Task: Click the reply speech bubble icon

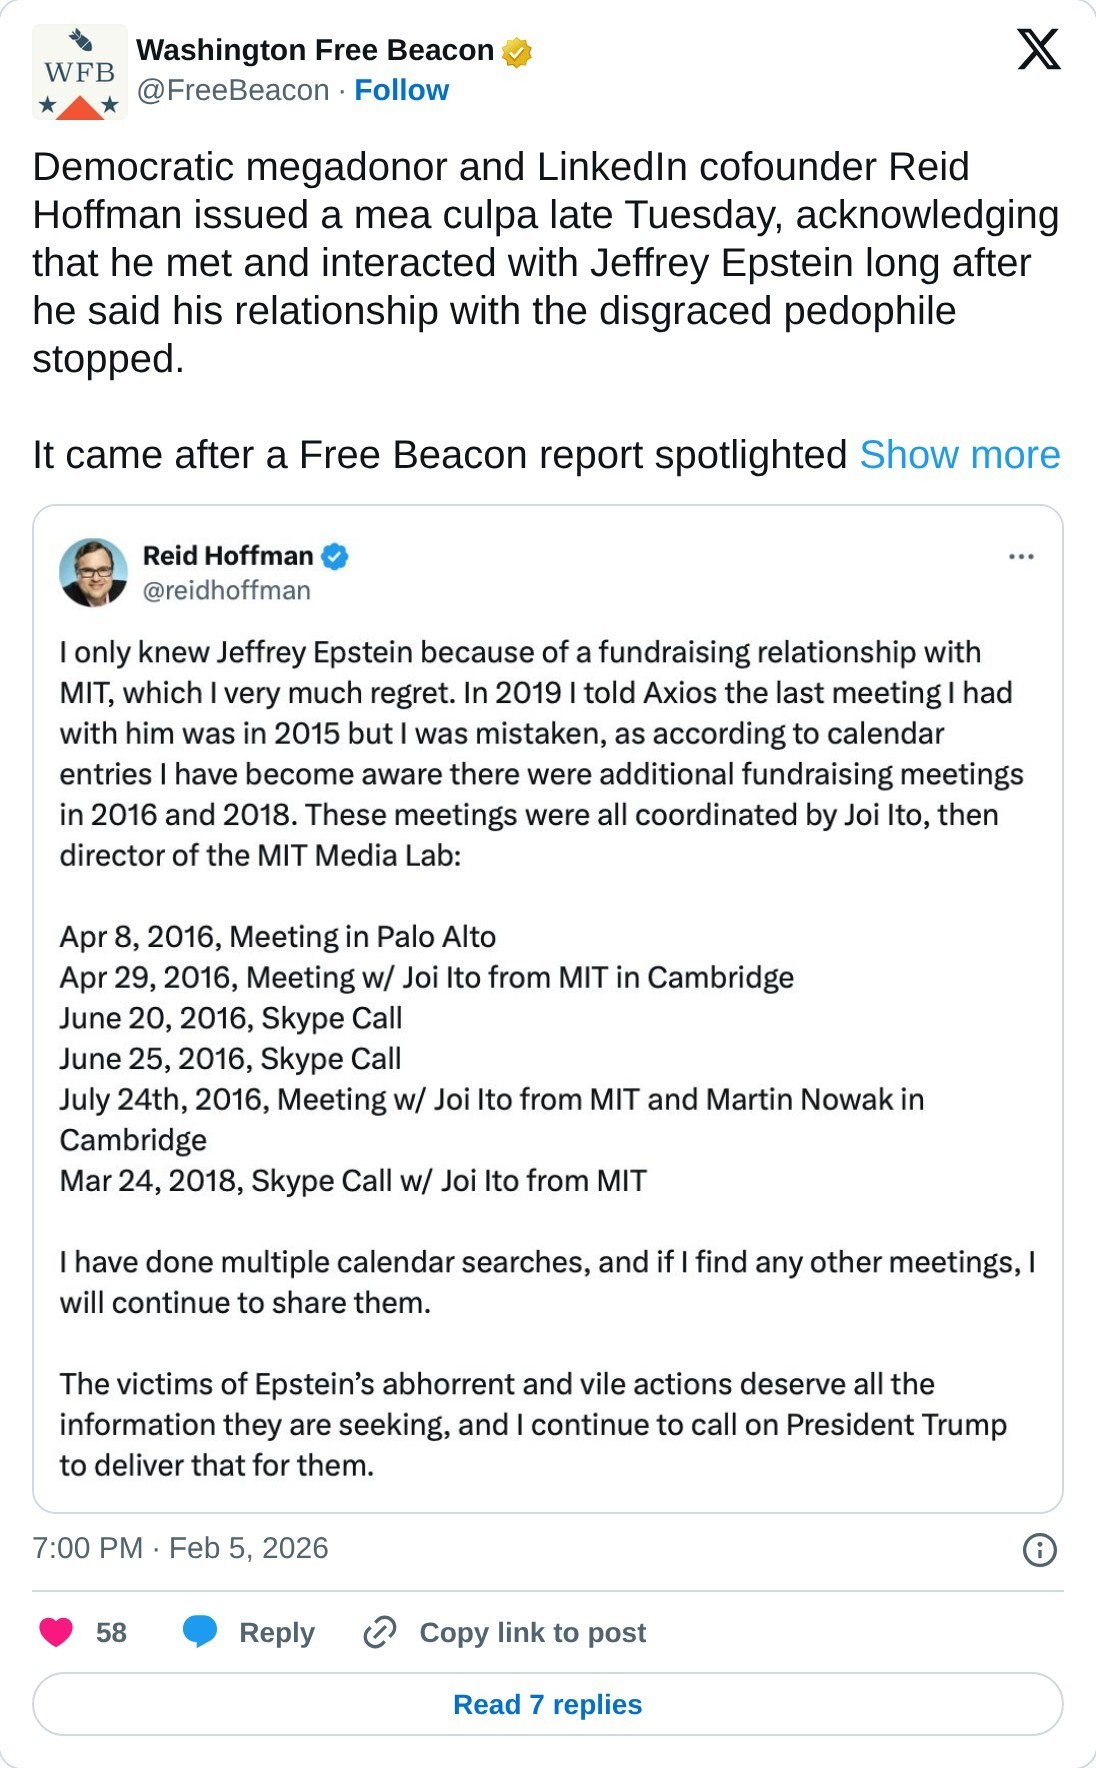Action: [x=200, y=1632]
